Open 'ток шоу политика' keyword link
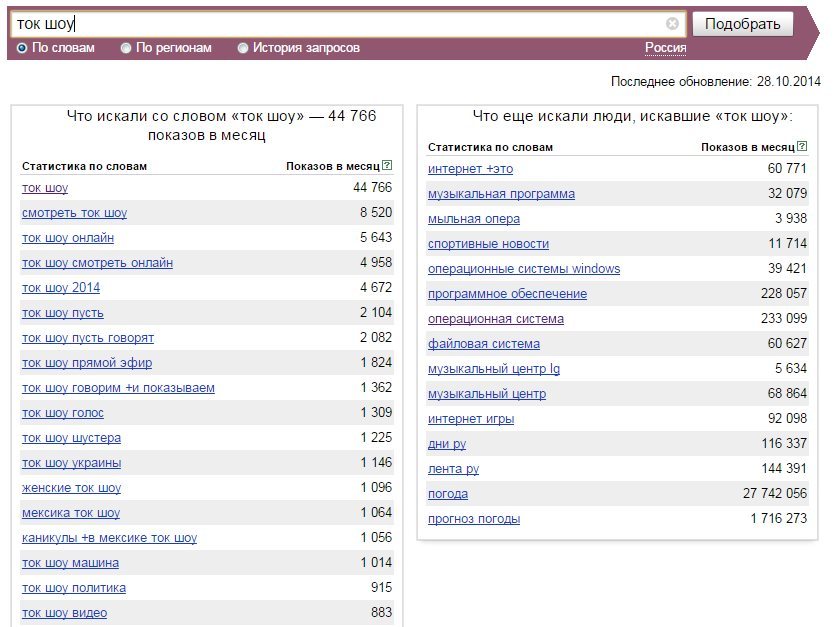Viewport: 835px width, 627px height. click(x=73, y=589)
